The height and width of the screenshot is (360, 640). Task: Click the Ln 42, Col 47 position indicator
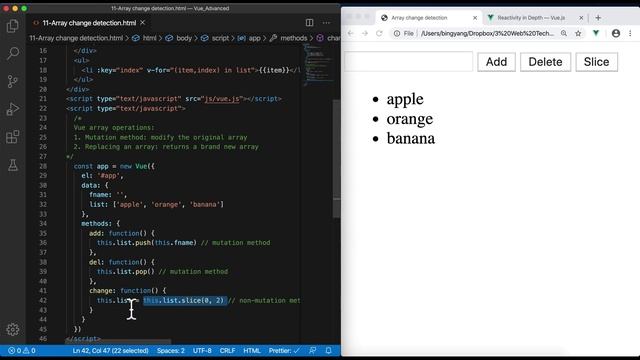point(110,351)
